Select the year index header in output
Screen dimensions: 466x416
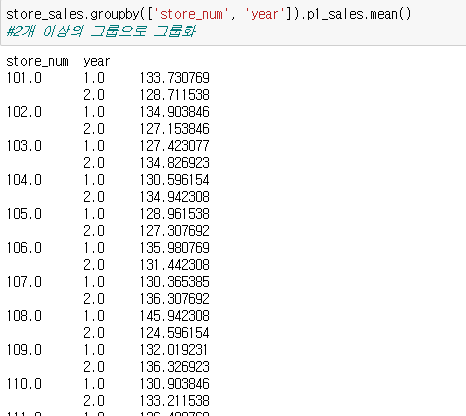(97, 62)
